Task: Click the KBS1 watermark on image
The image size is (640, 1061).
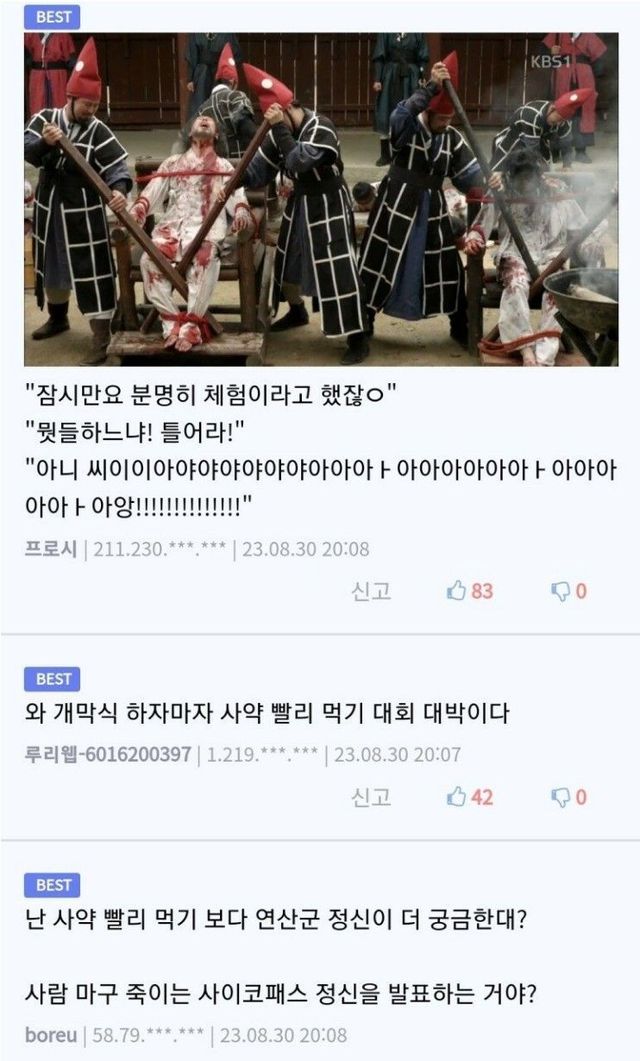Action: [551, 62]
